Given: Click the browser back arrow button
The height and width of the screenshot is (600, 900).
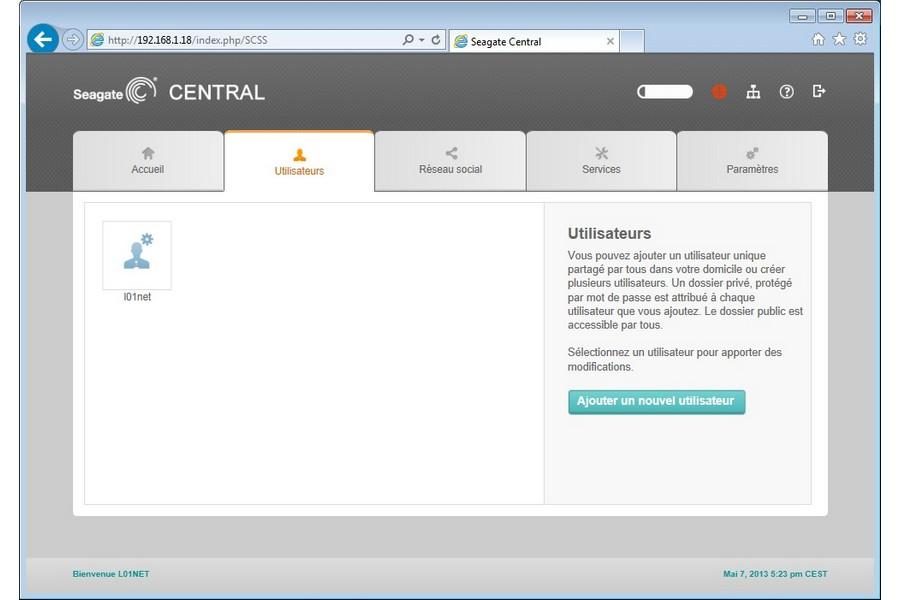Looking at the screenshot, I should tap(42, 39).
